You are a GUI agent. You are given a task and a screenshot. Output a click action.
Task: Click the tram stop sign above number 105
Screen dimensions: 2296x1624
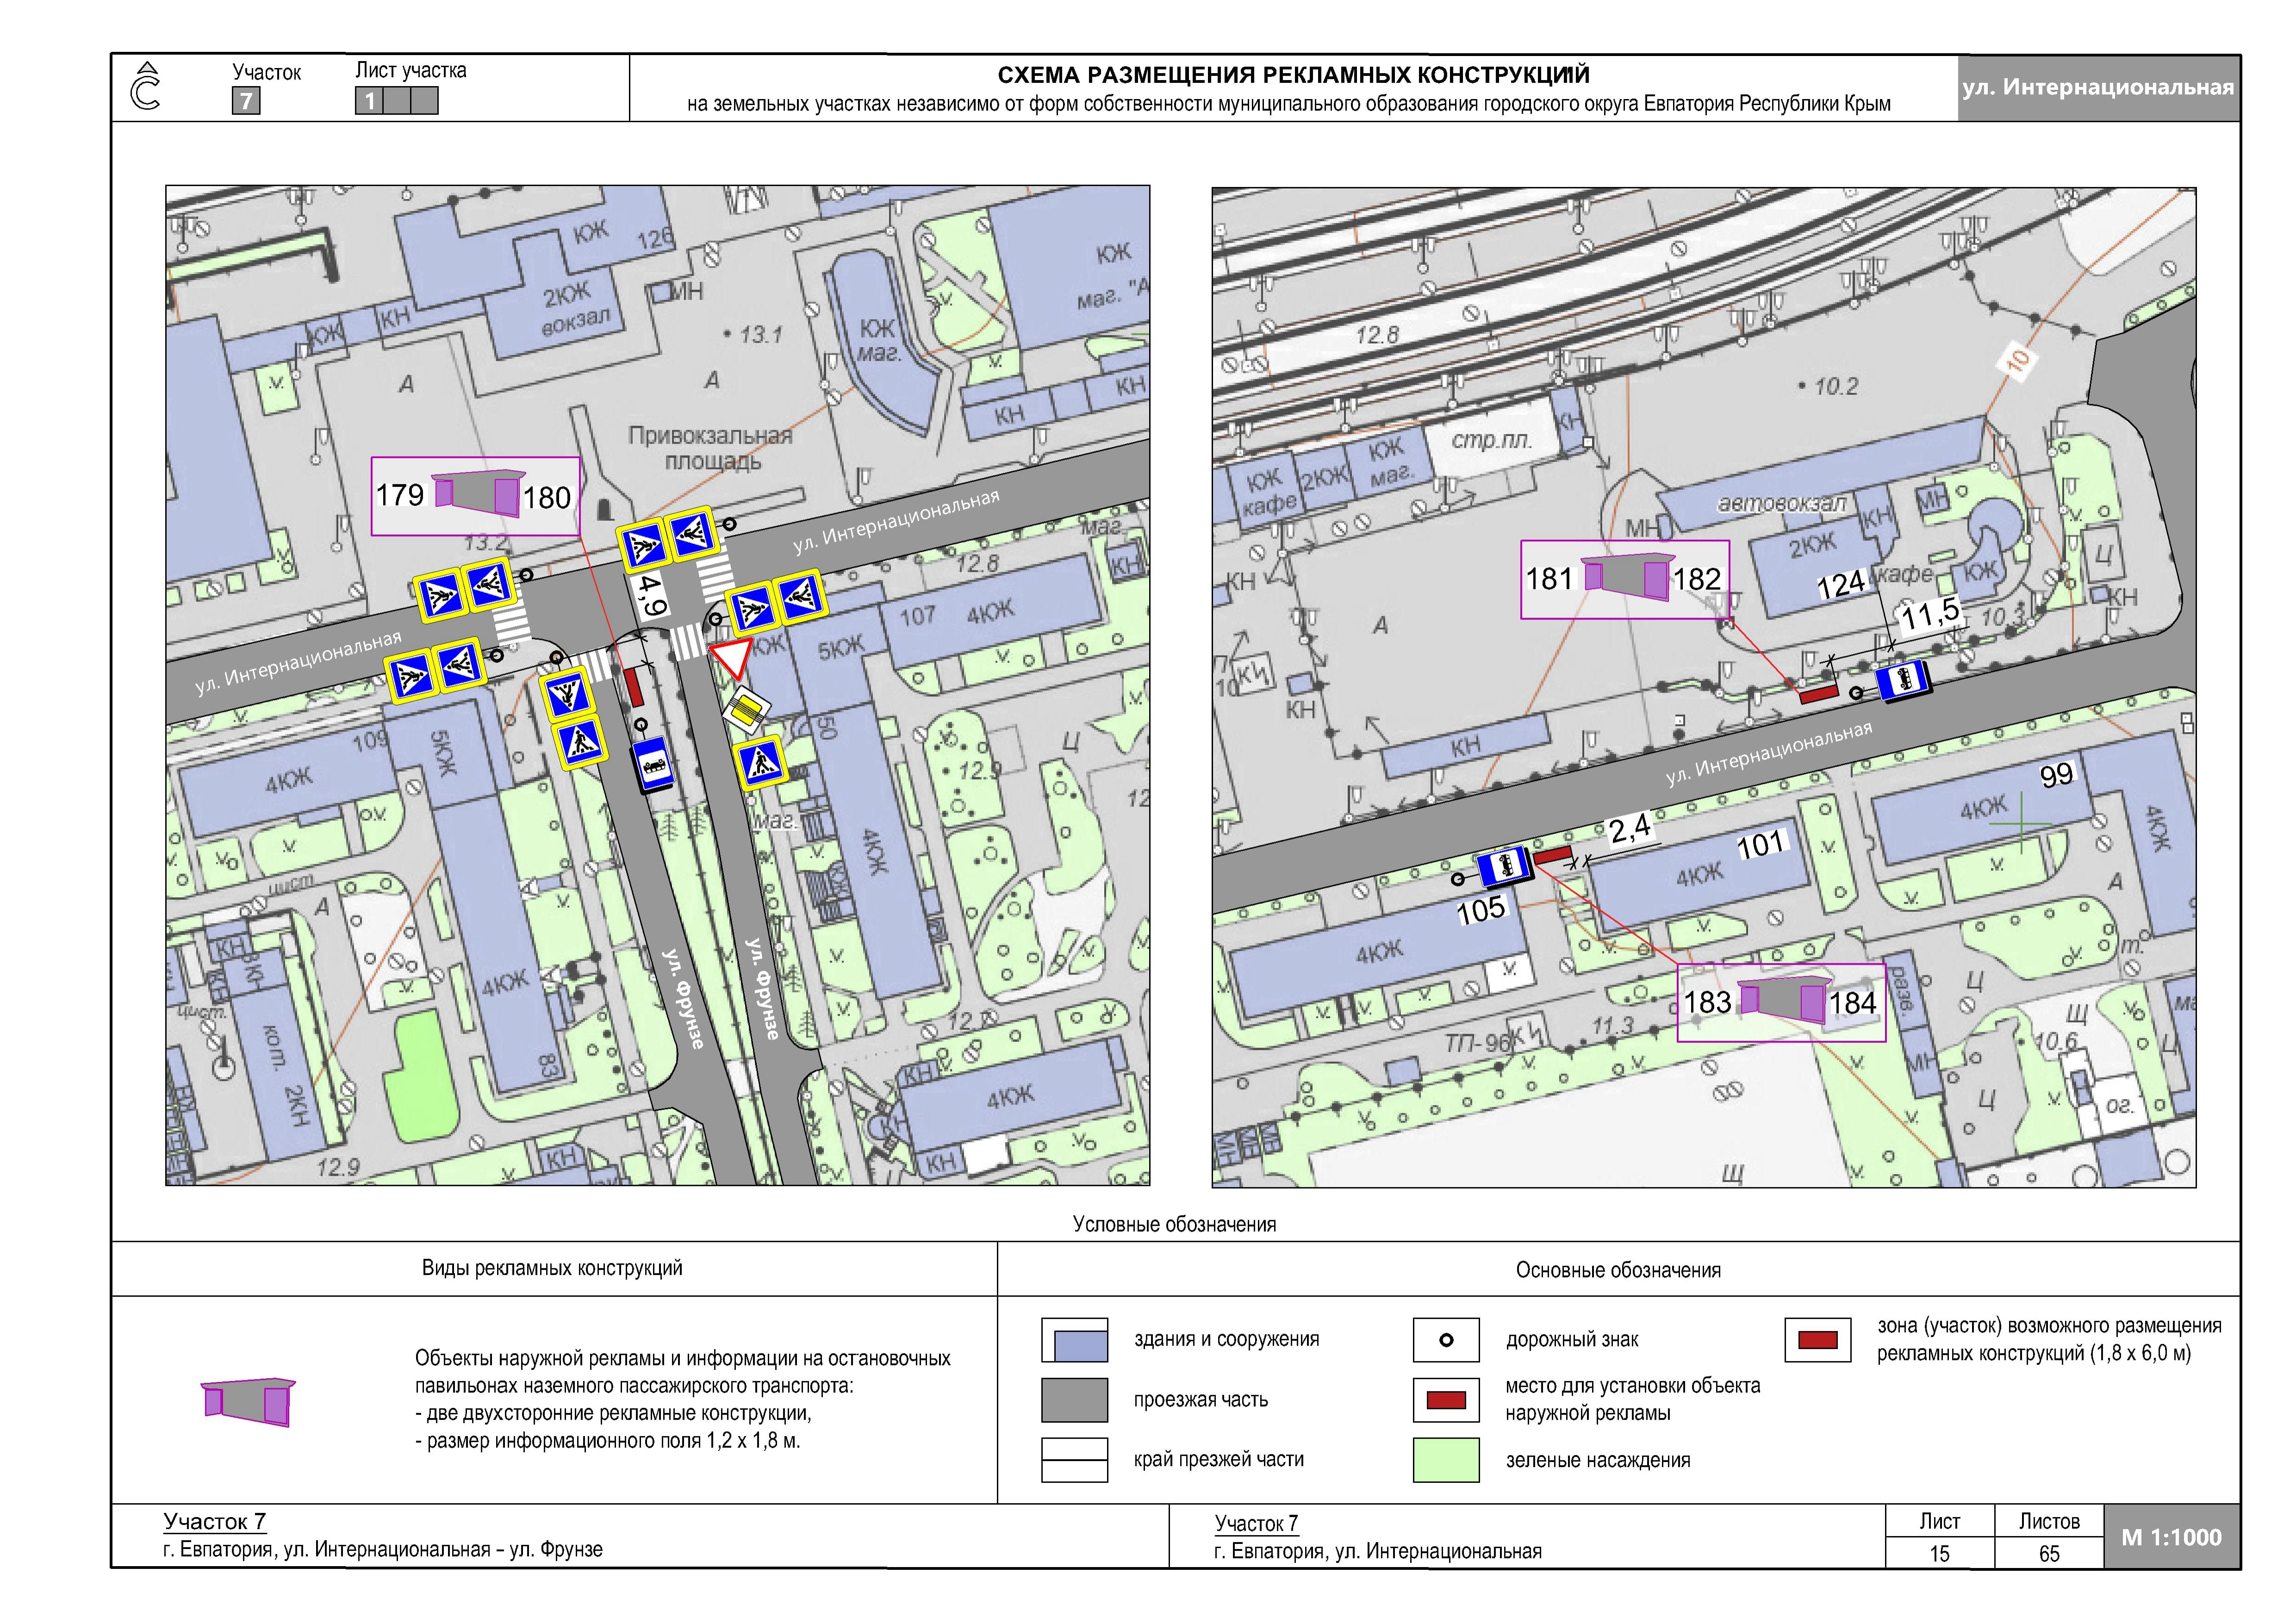(1504, 866)
